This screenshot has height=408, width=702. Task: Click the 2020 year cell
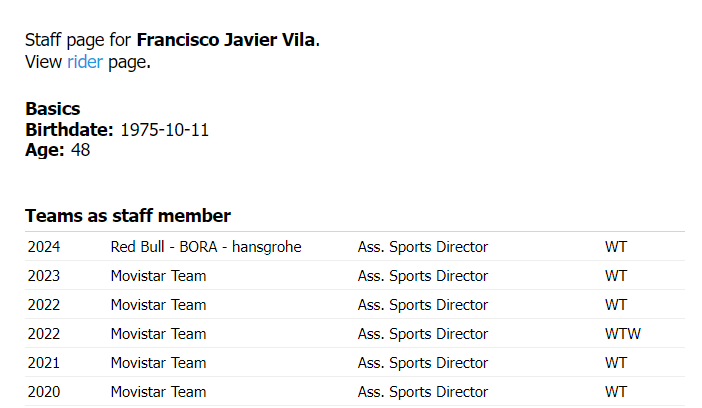[44, 392]
